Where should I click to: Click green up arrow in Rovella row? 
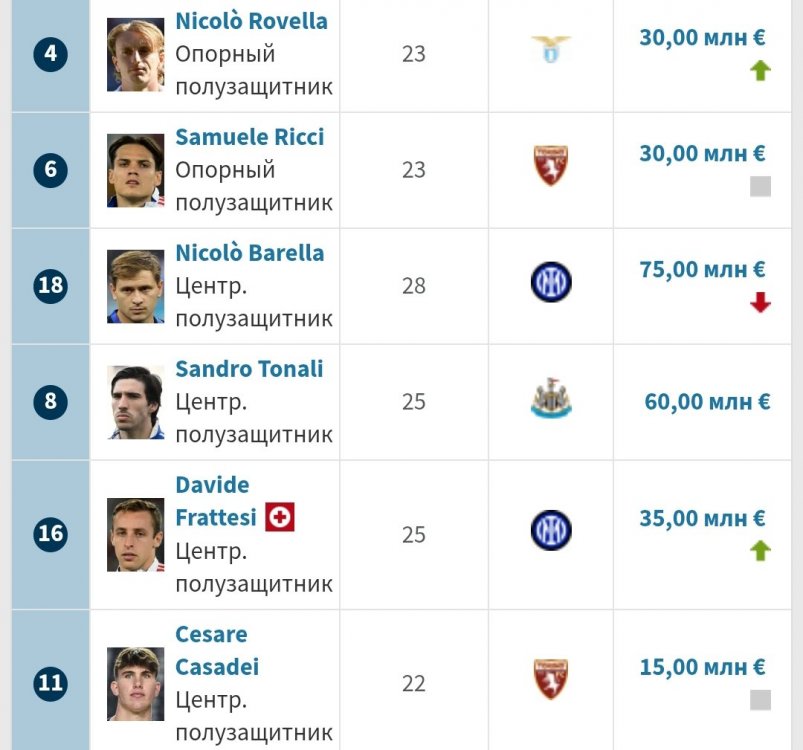tap(760, 71)
